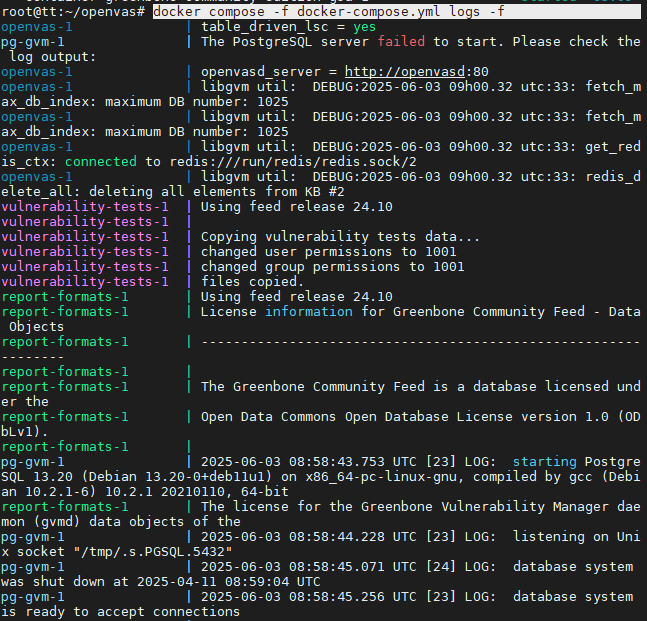Click 'Open Data Commons Open Database License' text
Image resolution: width=647 pixels, height=621 pixels.
tap(357, 416)
